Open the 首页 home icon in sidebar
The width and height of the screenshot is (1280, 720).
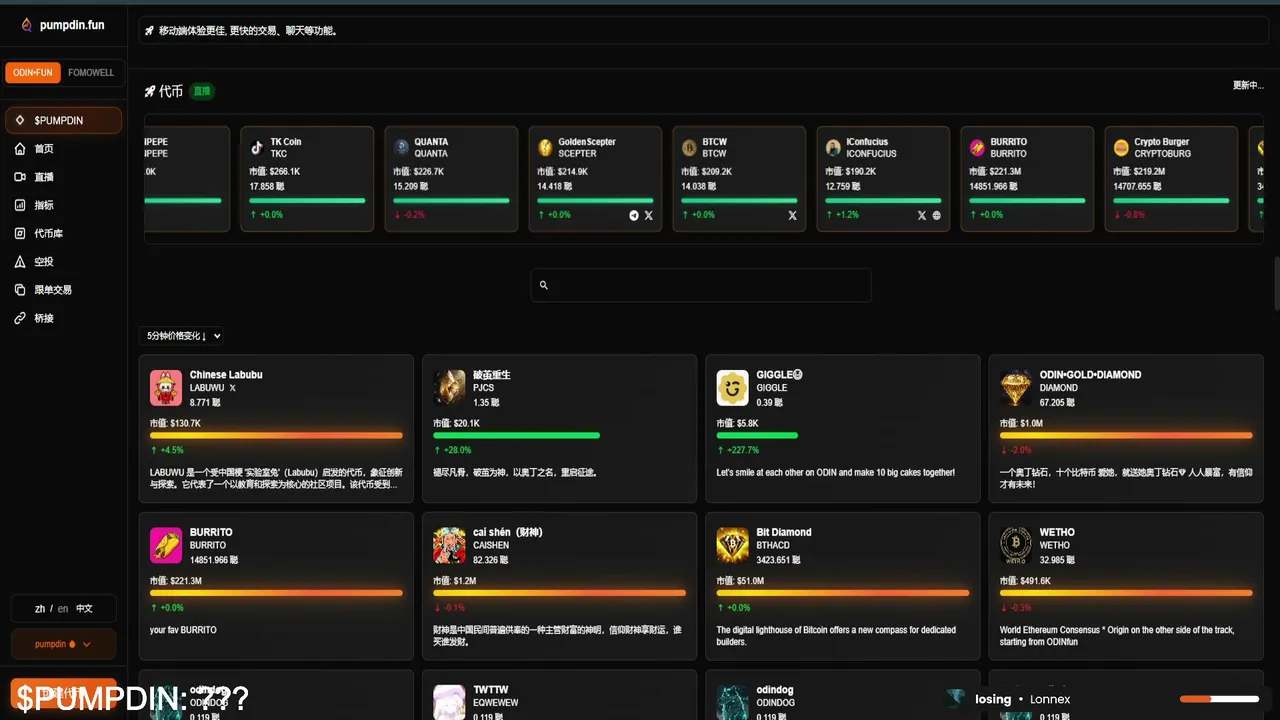pyautogui.click(x=20, y=149)
